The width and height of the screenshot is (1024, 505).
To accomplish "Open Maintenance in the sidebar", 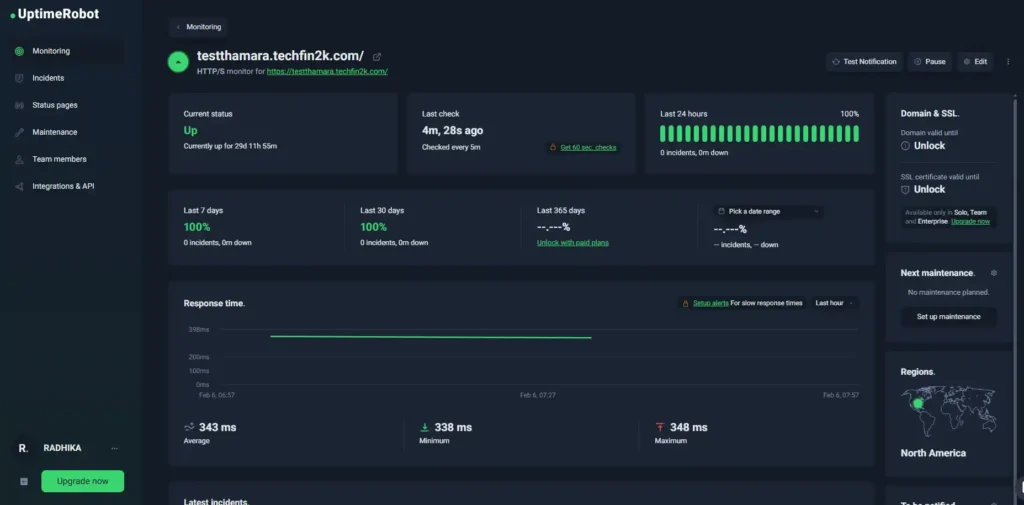I will 66,132.
